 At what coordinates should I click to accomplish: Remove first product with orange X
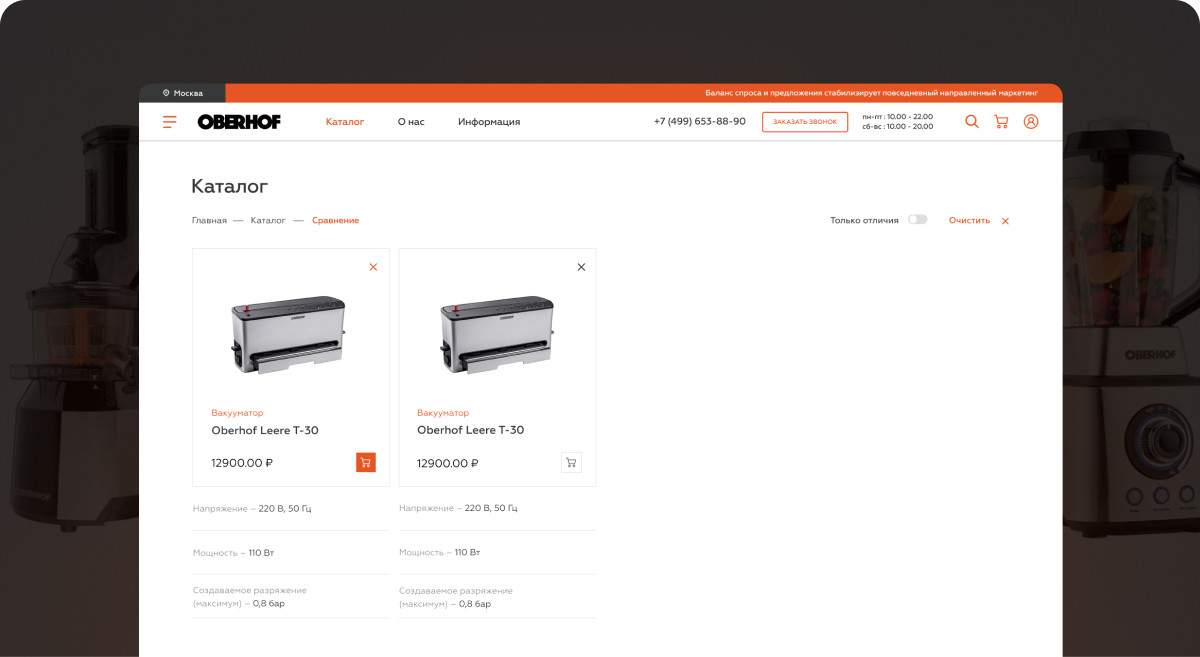pyautogui.click(x=373, y=267)
